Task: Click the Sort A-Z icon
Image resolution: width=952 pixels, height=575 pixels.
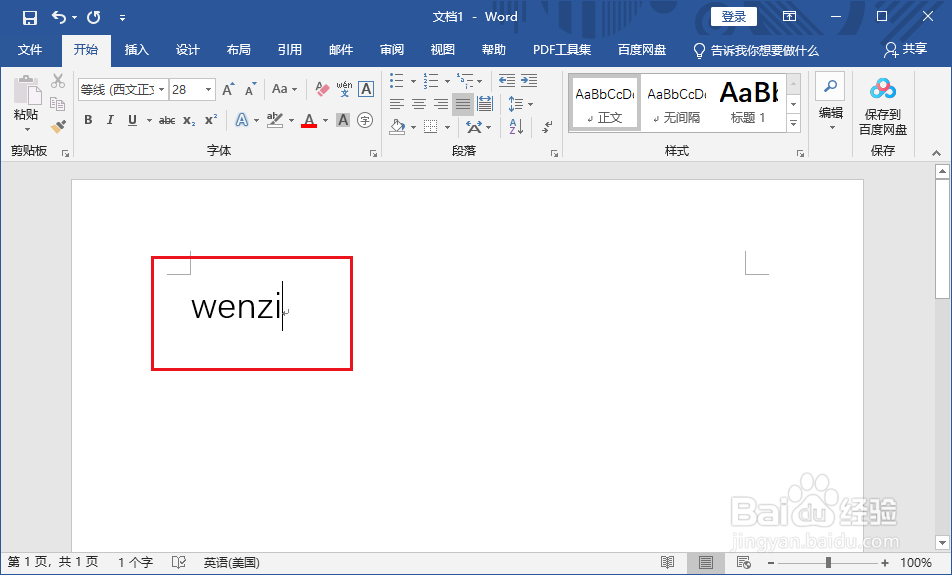Action: pyautogui.click(x=516, y=127)
